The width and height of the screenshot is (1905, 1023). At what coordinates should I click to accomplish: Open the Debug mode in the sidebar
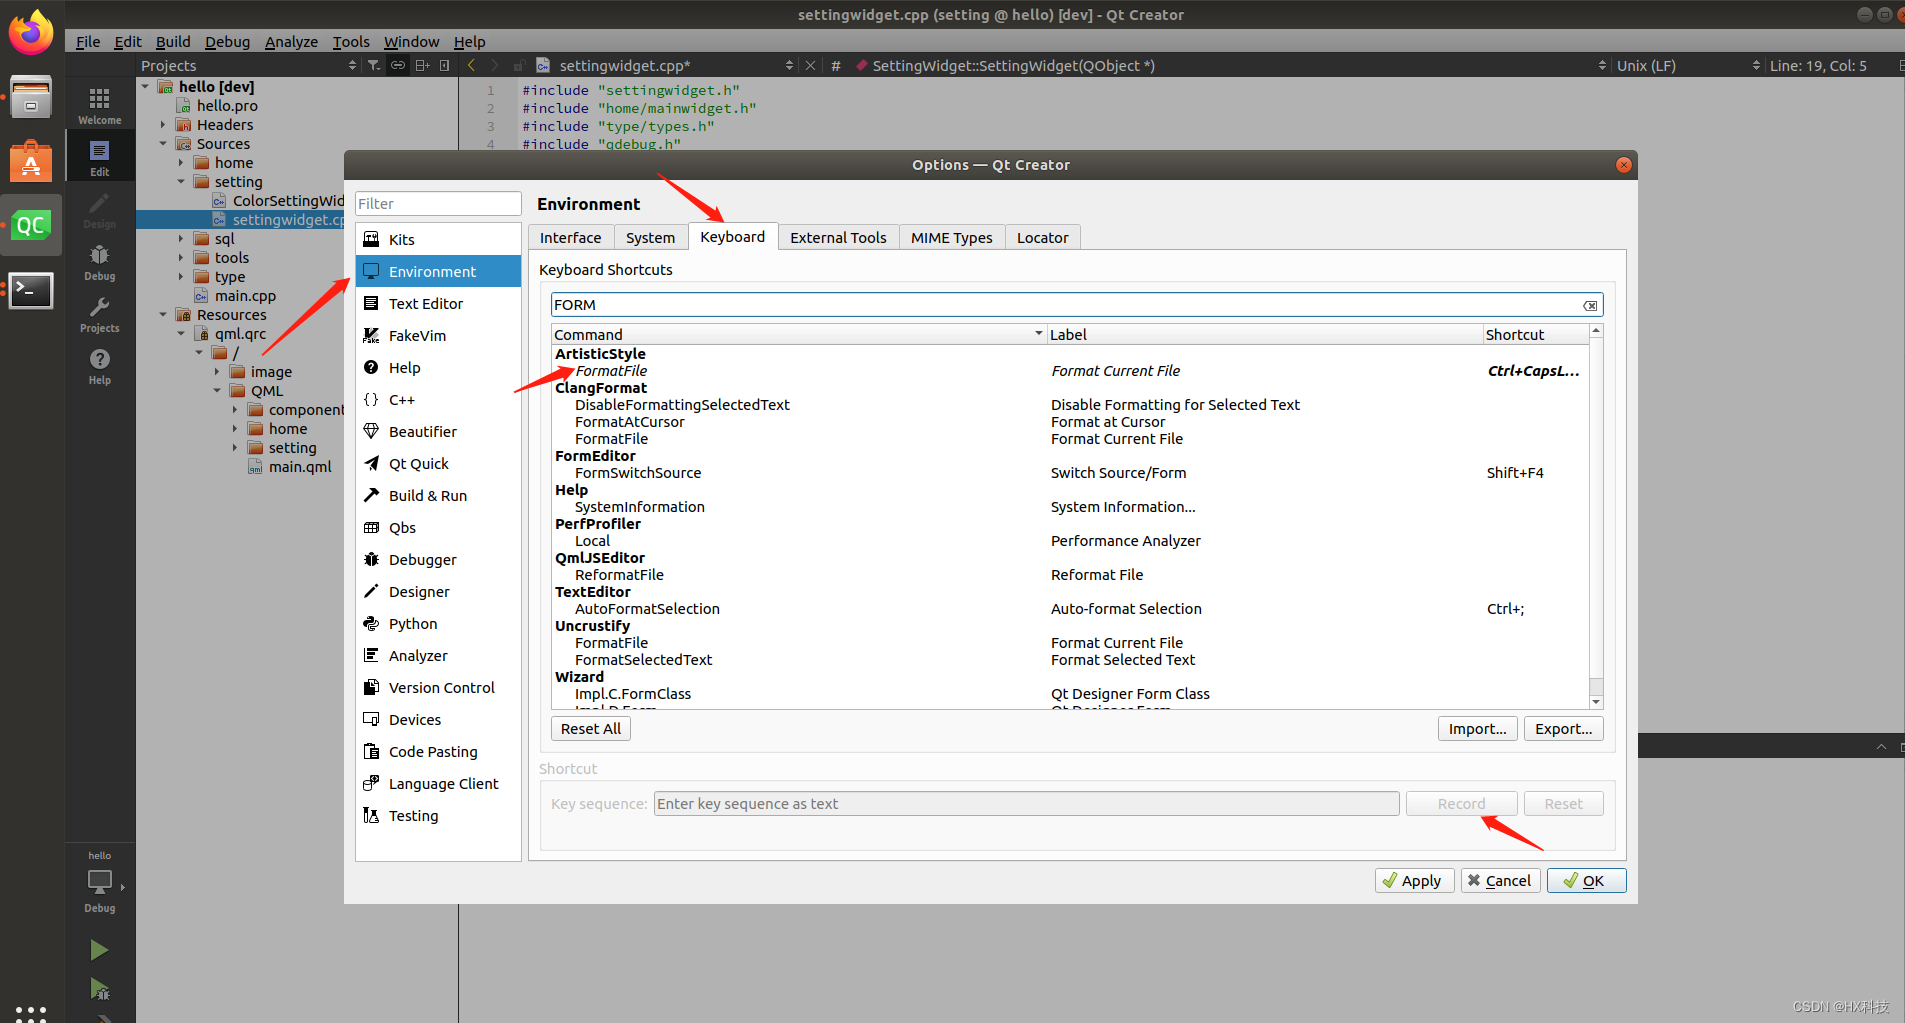99,261
